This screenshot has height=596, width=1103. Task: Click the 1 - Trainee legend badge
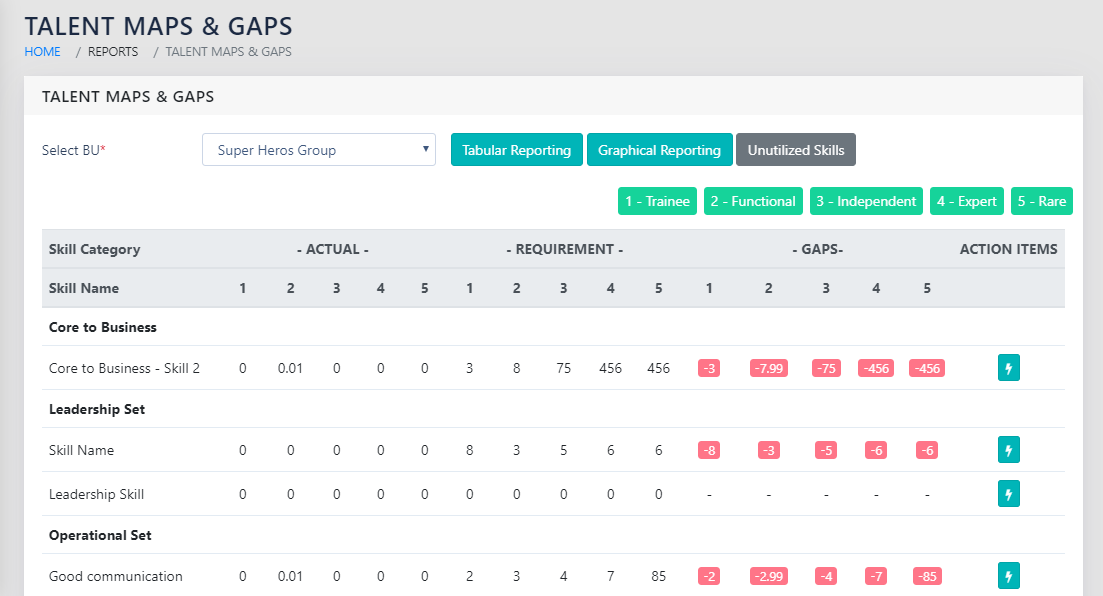tap(657, 201)
